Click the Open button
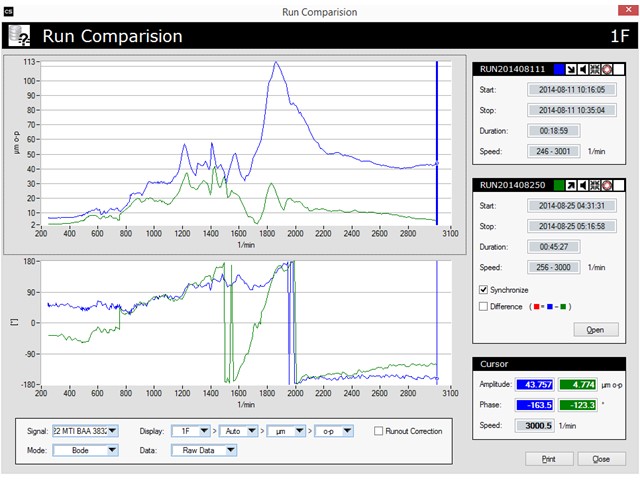Image resolution: width=640 pixels, height=480 pixels. (595, 329)
